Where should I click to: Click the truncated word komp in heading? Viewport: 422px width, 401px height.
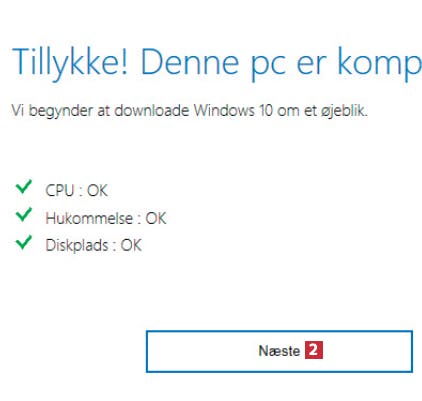pos(380,63)
